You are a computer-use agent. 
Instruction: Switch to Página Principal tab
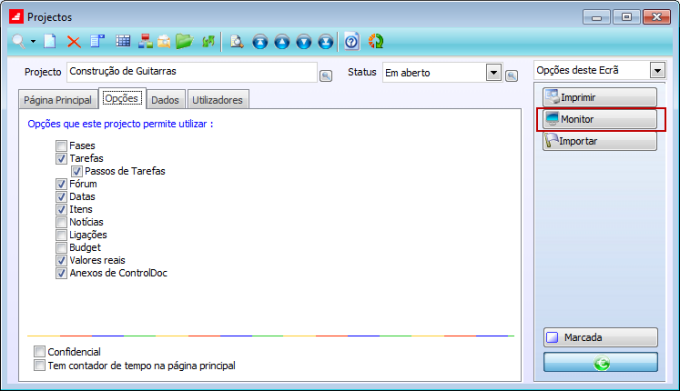(57, 100)
